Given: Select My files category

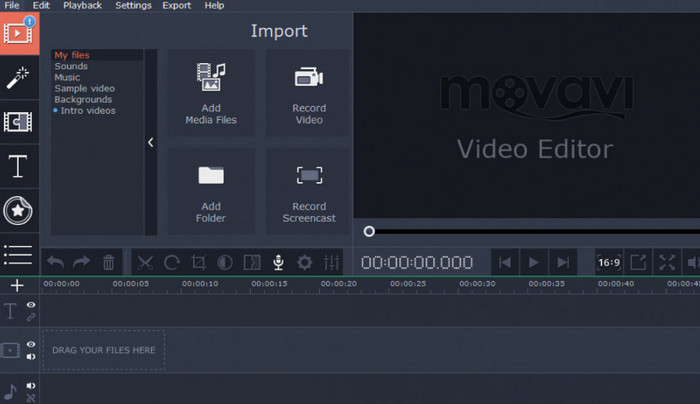Looking at the screenshot, I should tap(72, 55).
